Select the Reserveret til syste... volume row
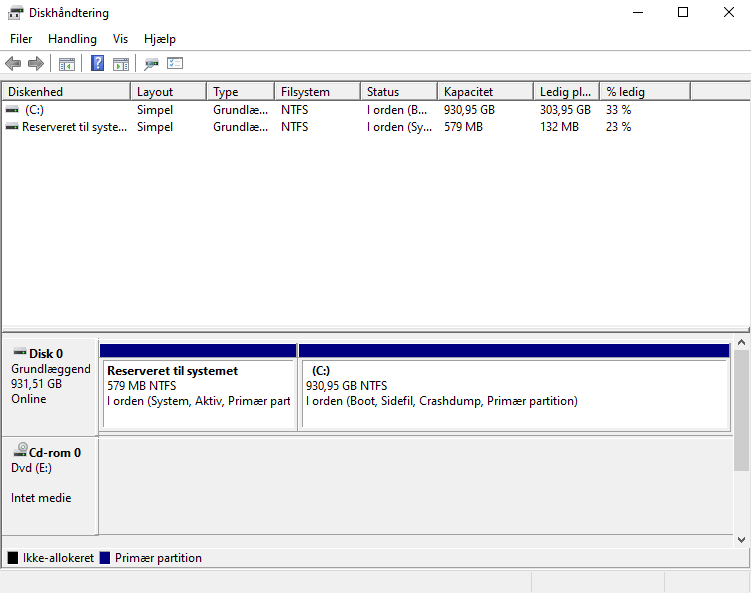Image resolution: width=751 pixels, height=593 pixels. [347, 127]
